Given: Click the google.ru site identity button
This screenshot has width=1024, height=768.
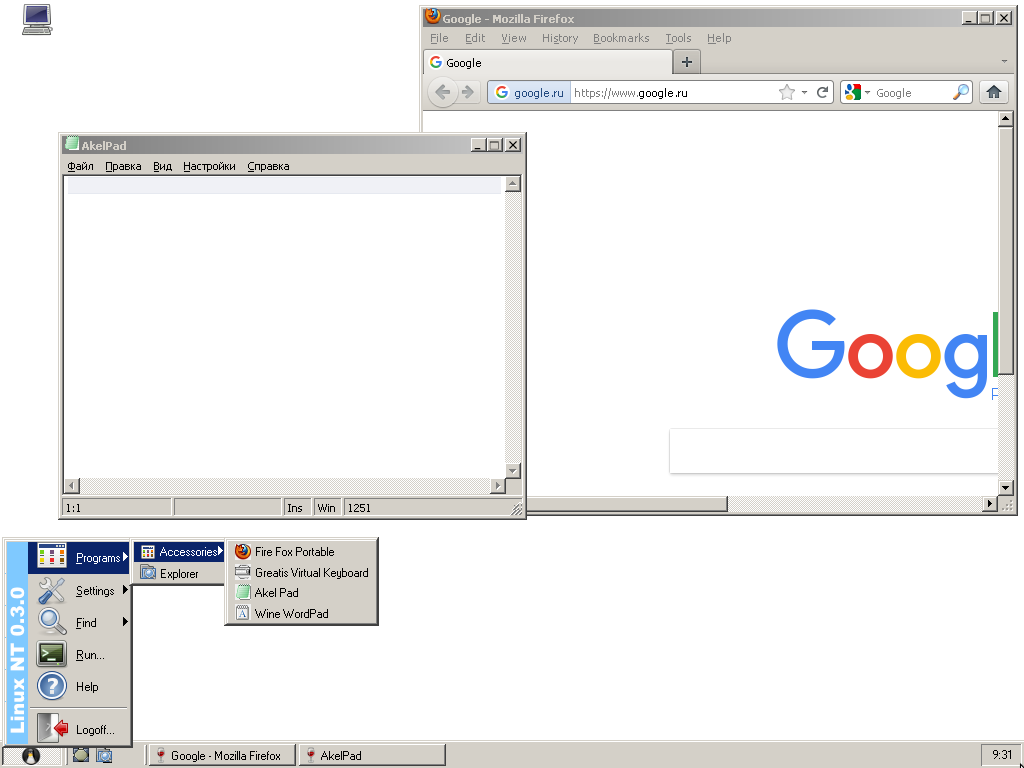Looking at the screenshot, I should [x=530, y=93].
